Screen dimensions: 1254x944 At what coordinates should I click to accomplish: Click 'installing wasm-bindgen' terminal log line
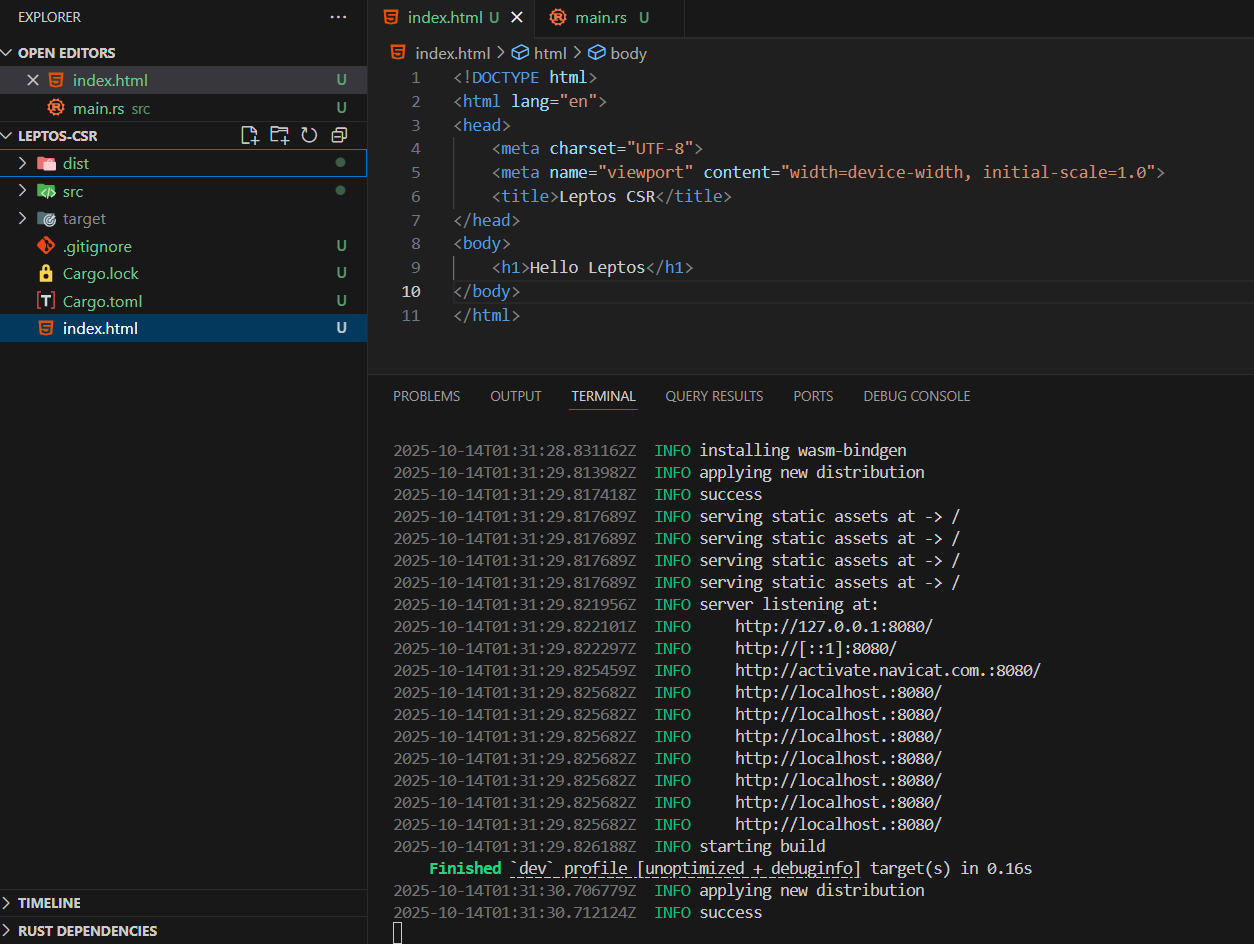coord(803,450)
